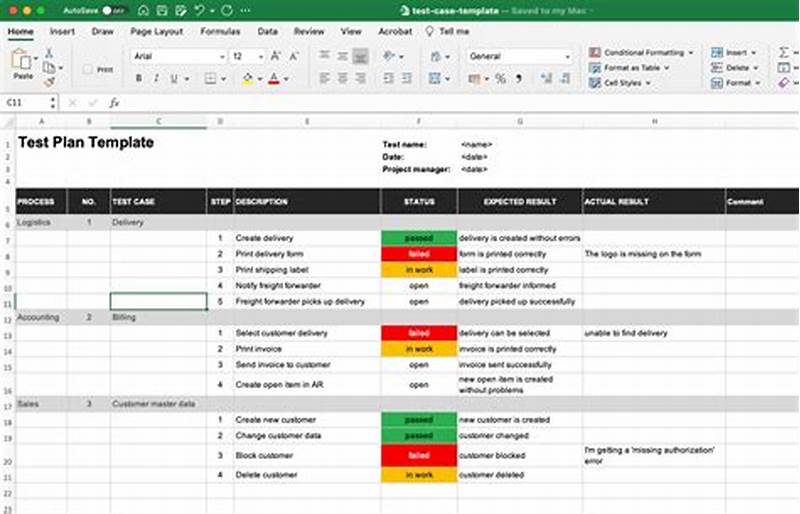800x514 pixels.
Task: Open the Paste options dropdown arrow
Action: click(x=36, y=59)
